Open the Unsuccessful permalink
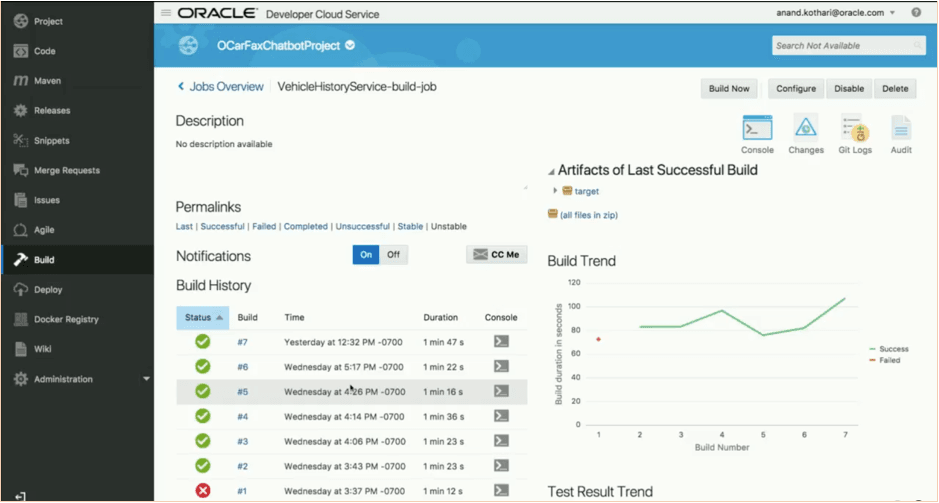Screen dimensions: 939x503 click(362, 226)
